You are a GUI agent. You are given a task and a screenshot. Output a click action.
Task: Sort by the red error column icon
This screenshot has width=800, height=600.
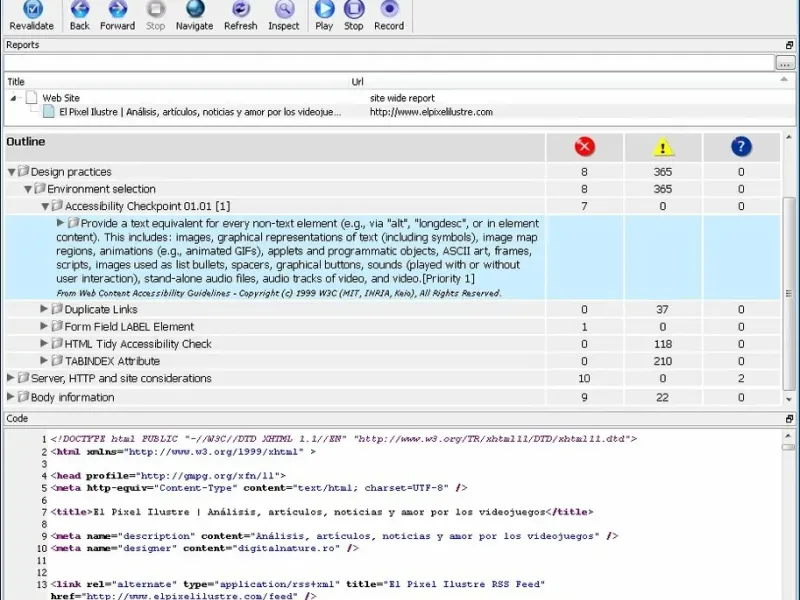[x=585, y=147]
